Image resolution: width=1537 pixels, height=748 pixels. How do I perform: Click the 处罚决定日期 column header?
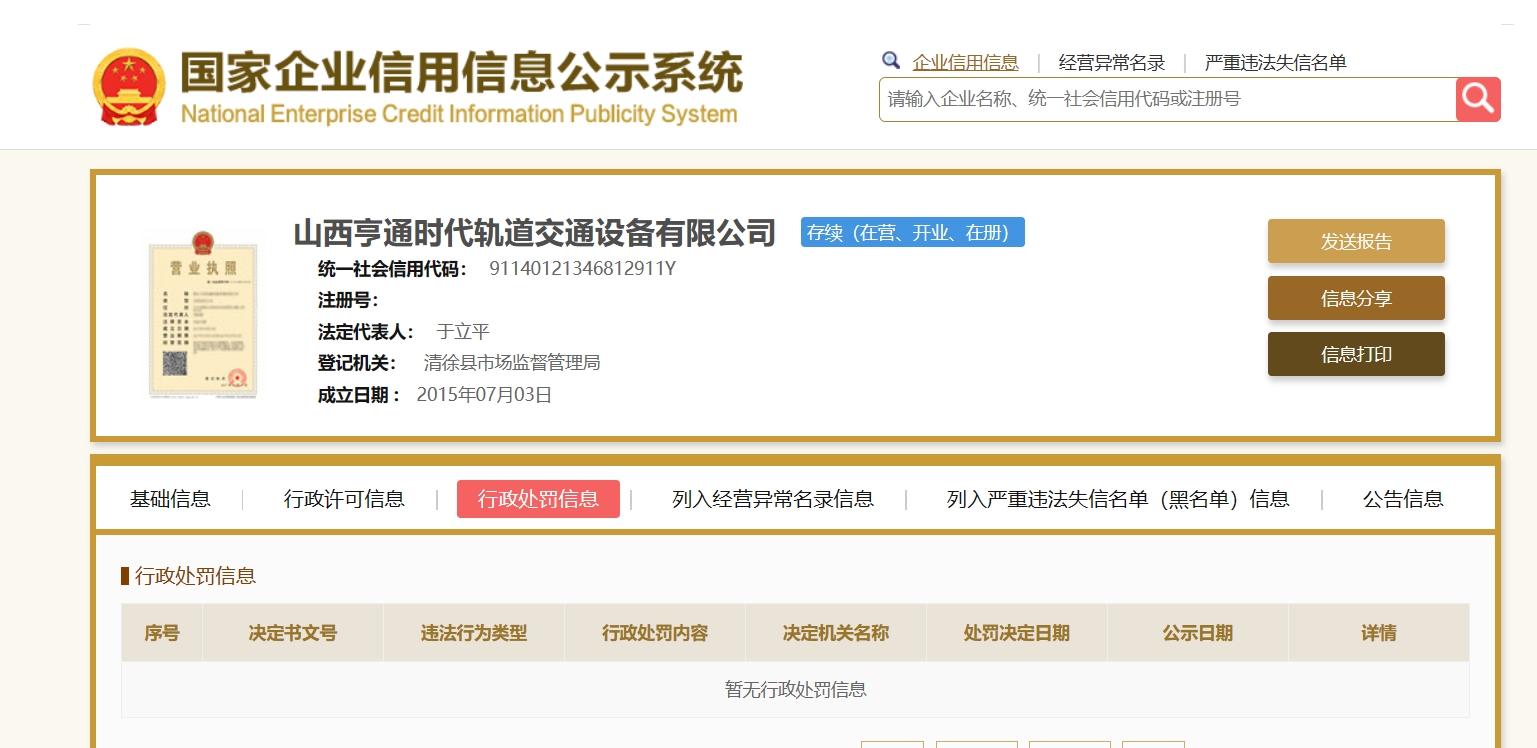1016,633
